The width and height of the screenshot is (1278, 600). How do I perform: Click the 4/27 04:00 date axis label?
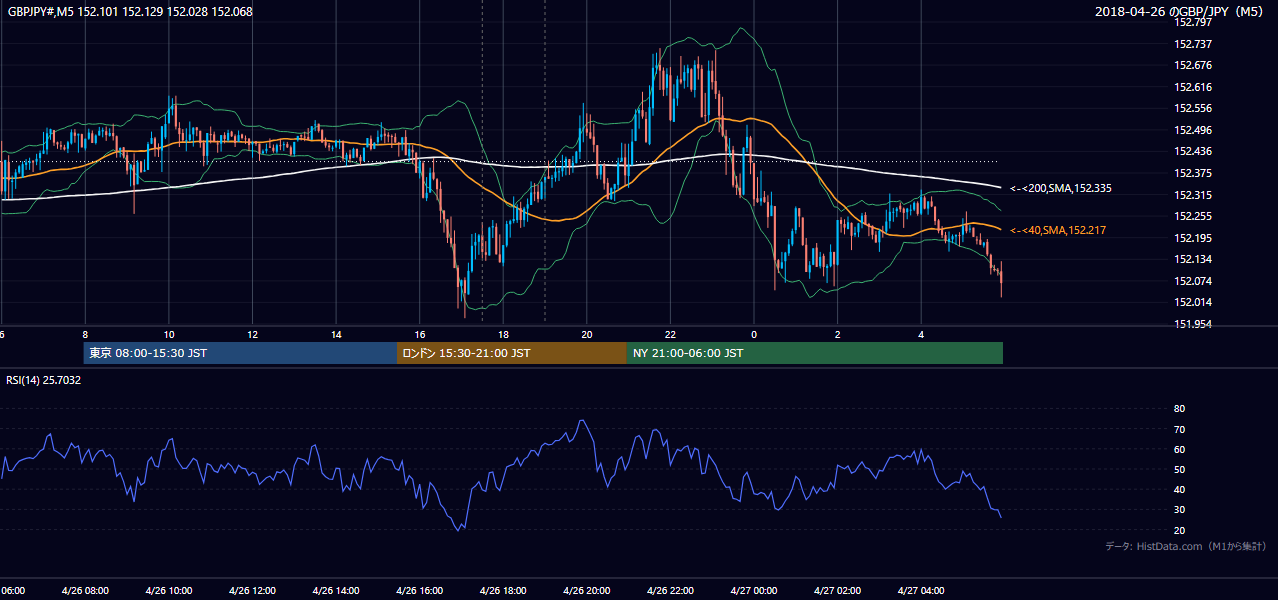921,591
